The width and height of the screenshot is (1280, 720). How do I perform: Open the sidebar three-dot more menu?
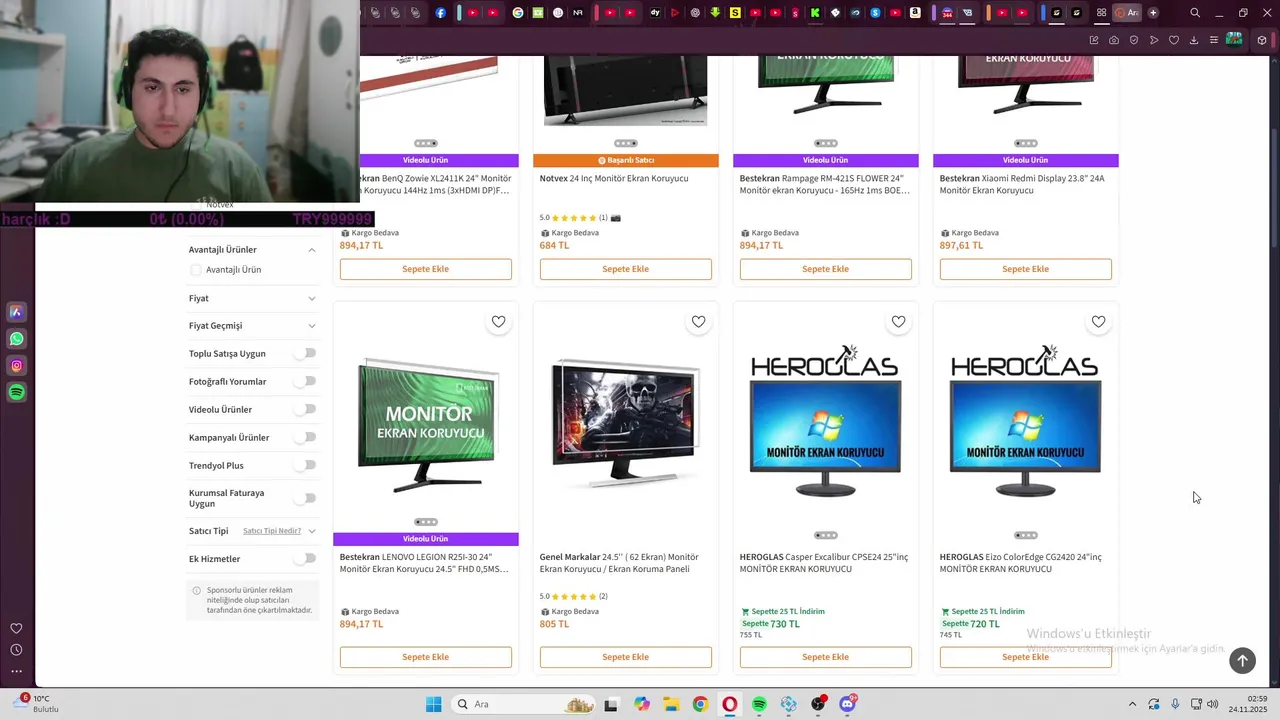[x=16, y=671]
